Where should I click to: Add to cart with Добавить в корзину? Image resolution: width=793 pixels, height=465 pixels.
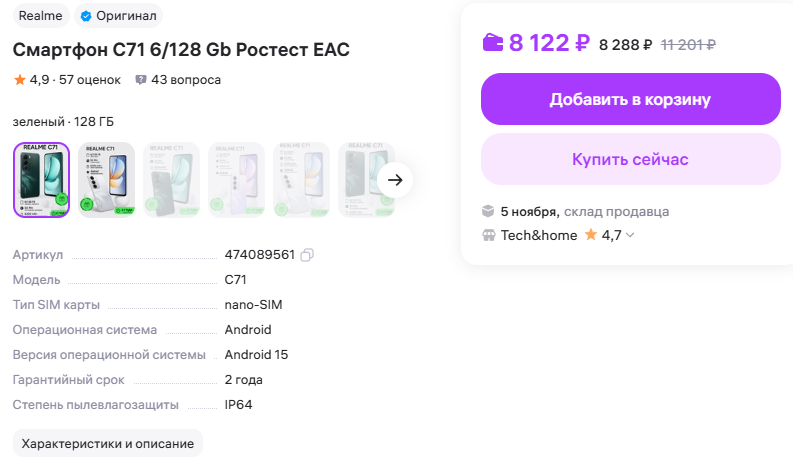tap(630, 99)
